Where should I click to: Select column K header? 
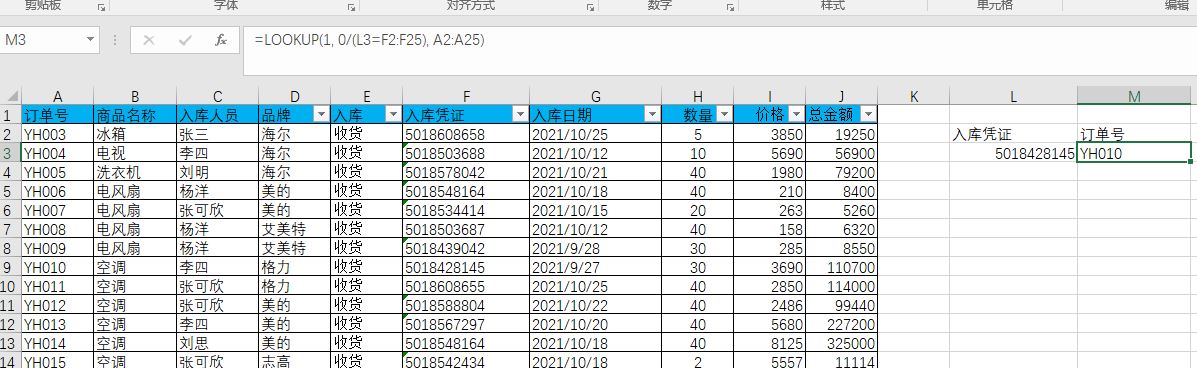tap(914, 96)
